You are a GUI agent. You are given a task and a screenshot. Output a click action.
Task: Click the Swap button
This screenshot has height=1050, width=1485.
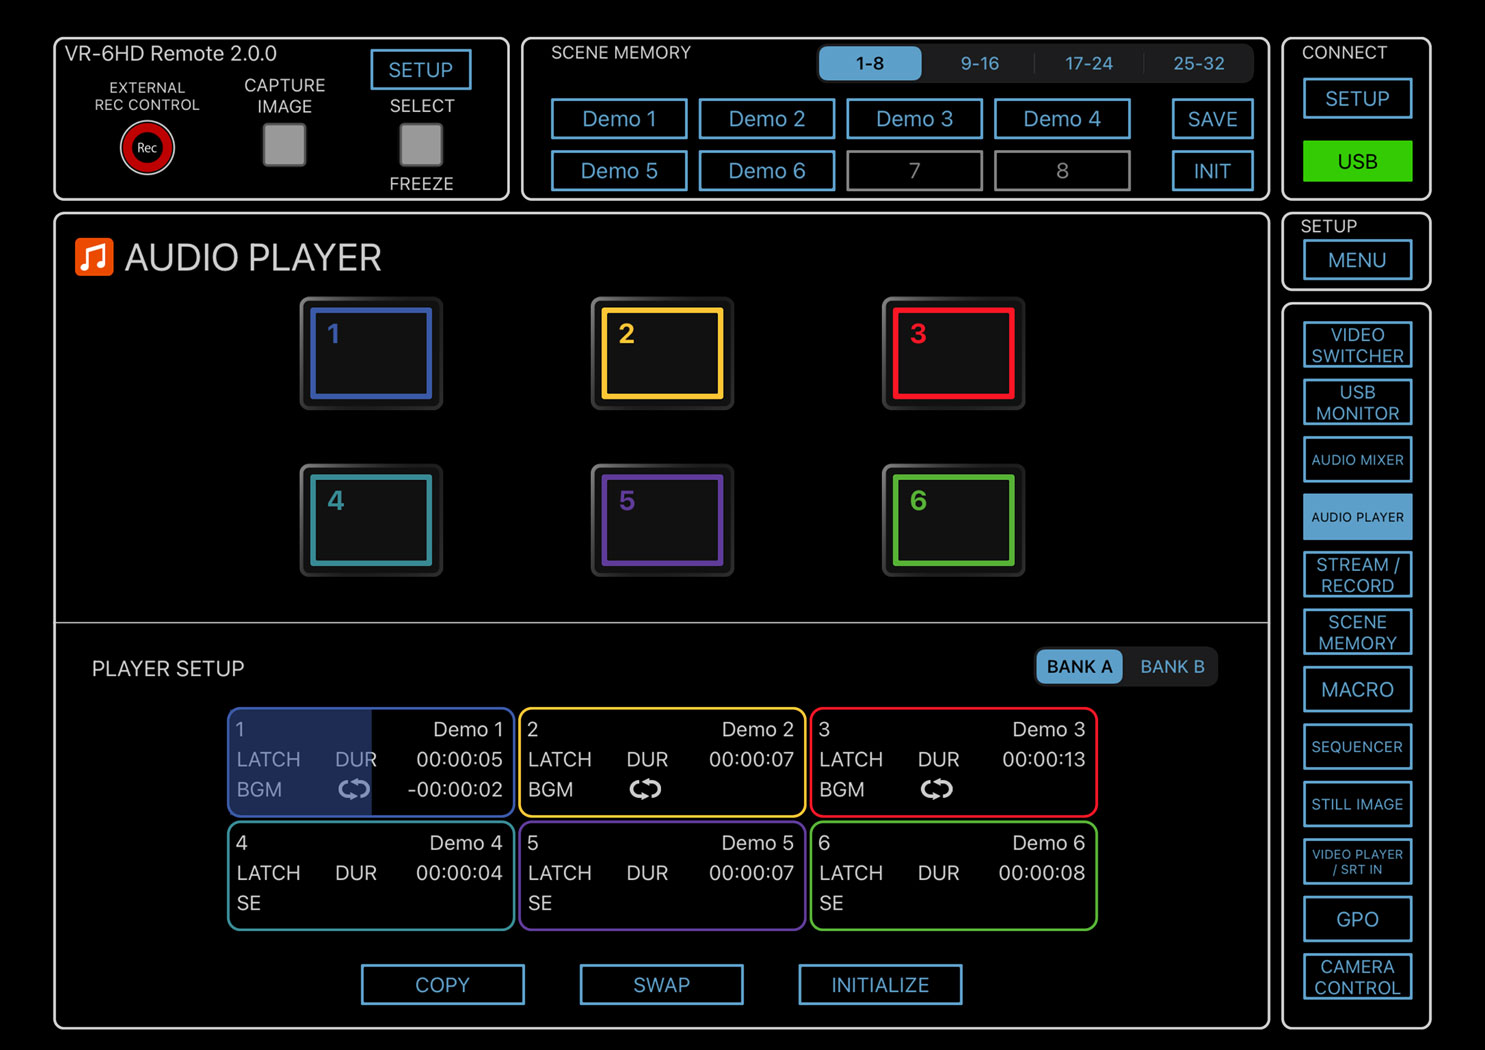661,985
